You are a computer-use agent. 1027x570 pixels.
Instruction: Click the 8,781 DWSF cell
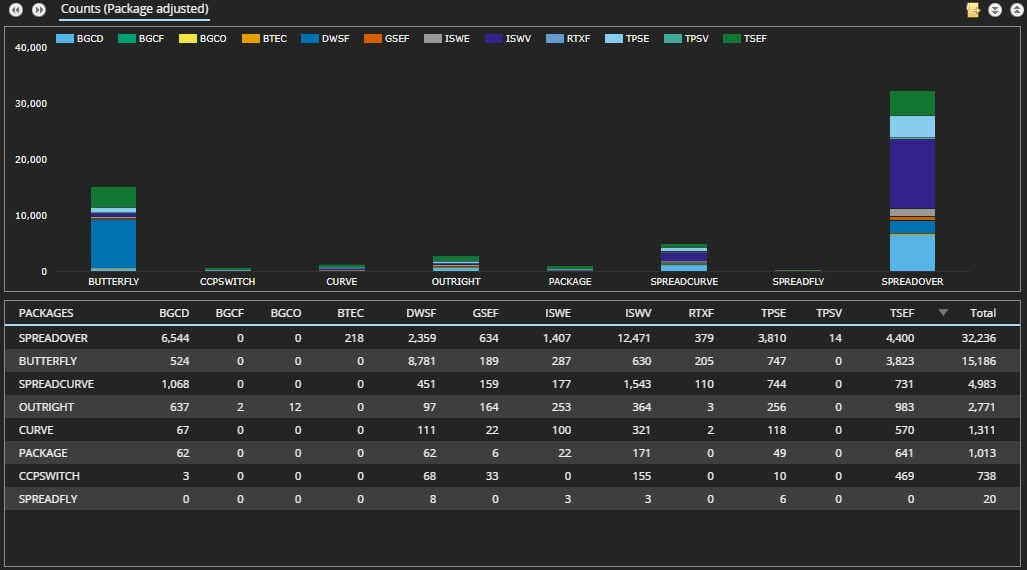tap(421, 361)
